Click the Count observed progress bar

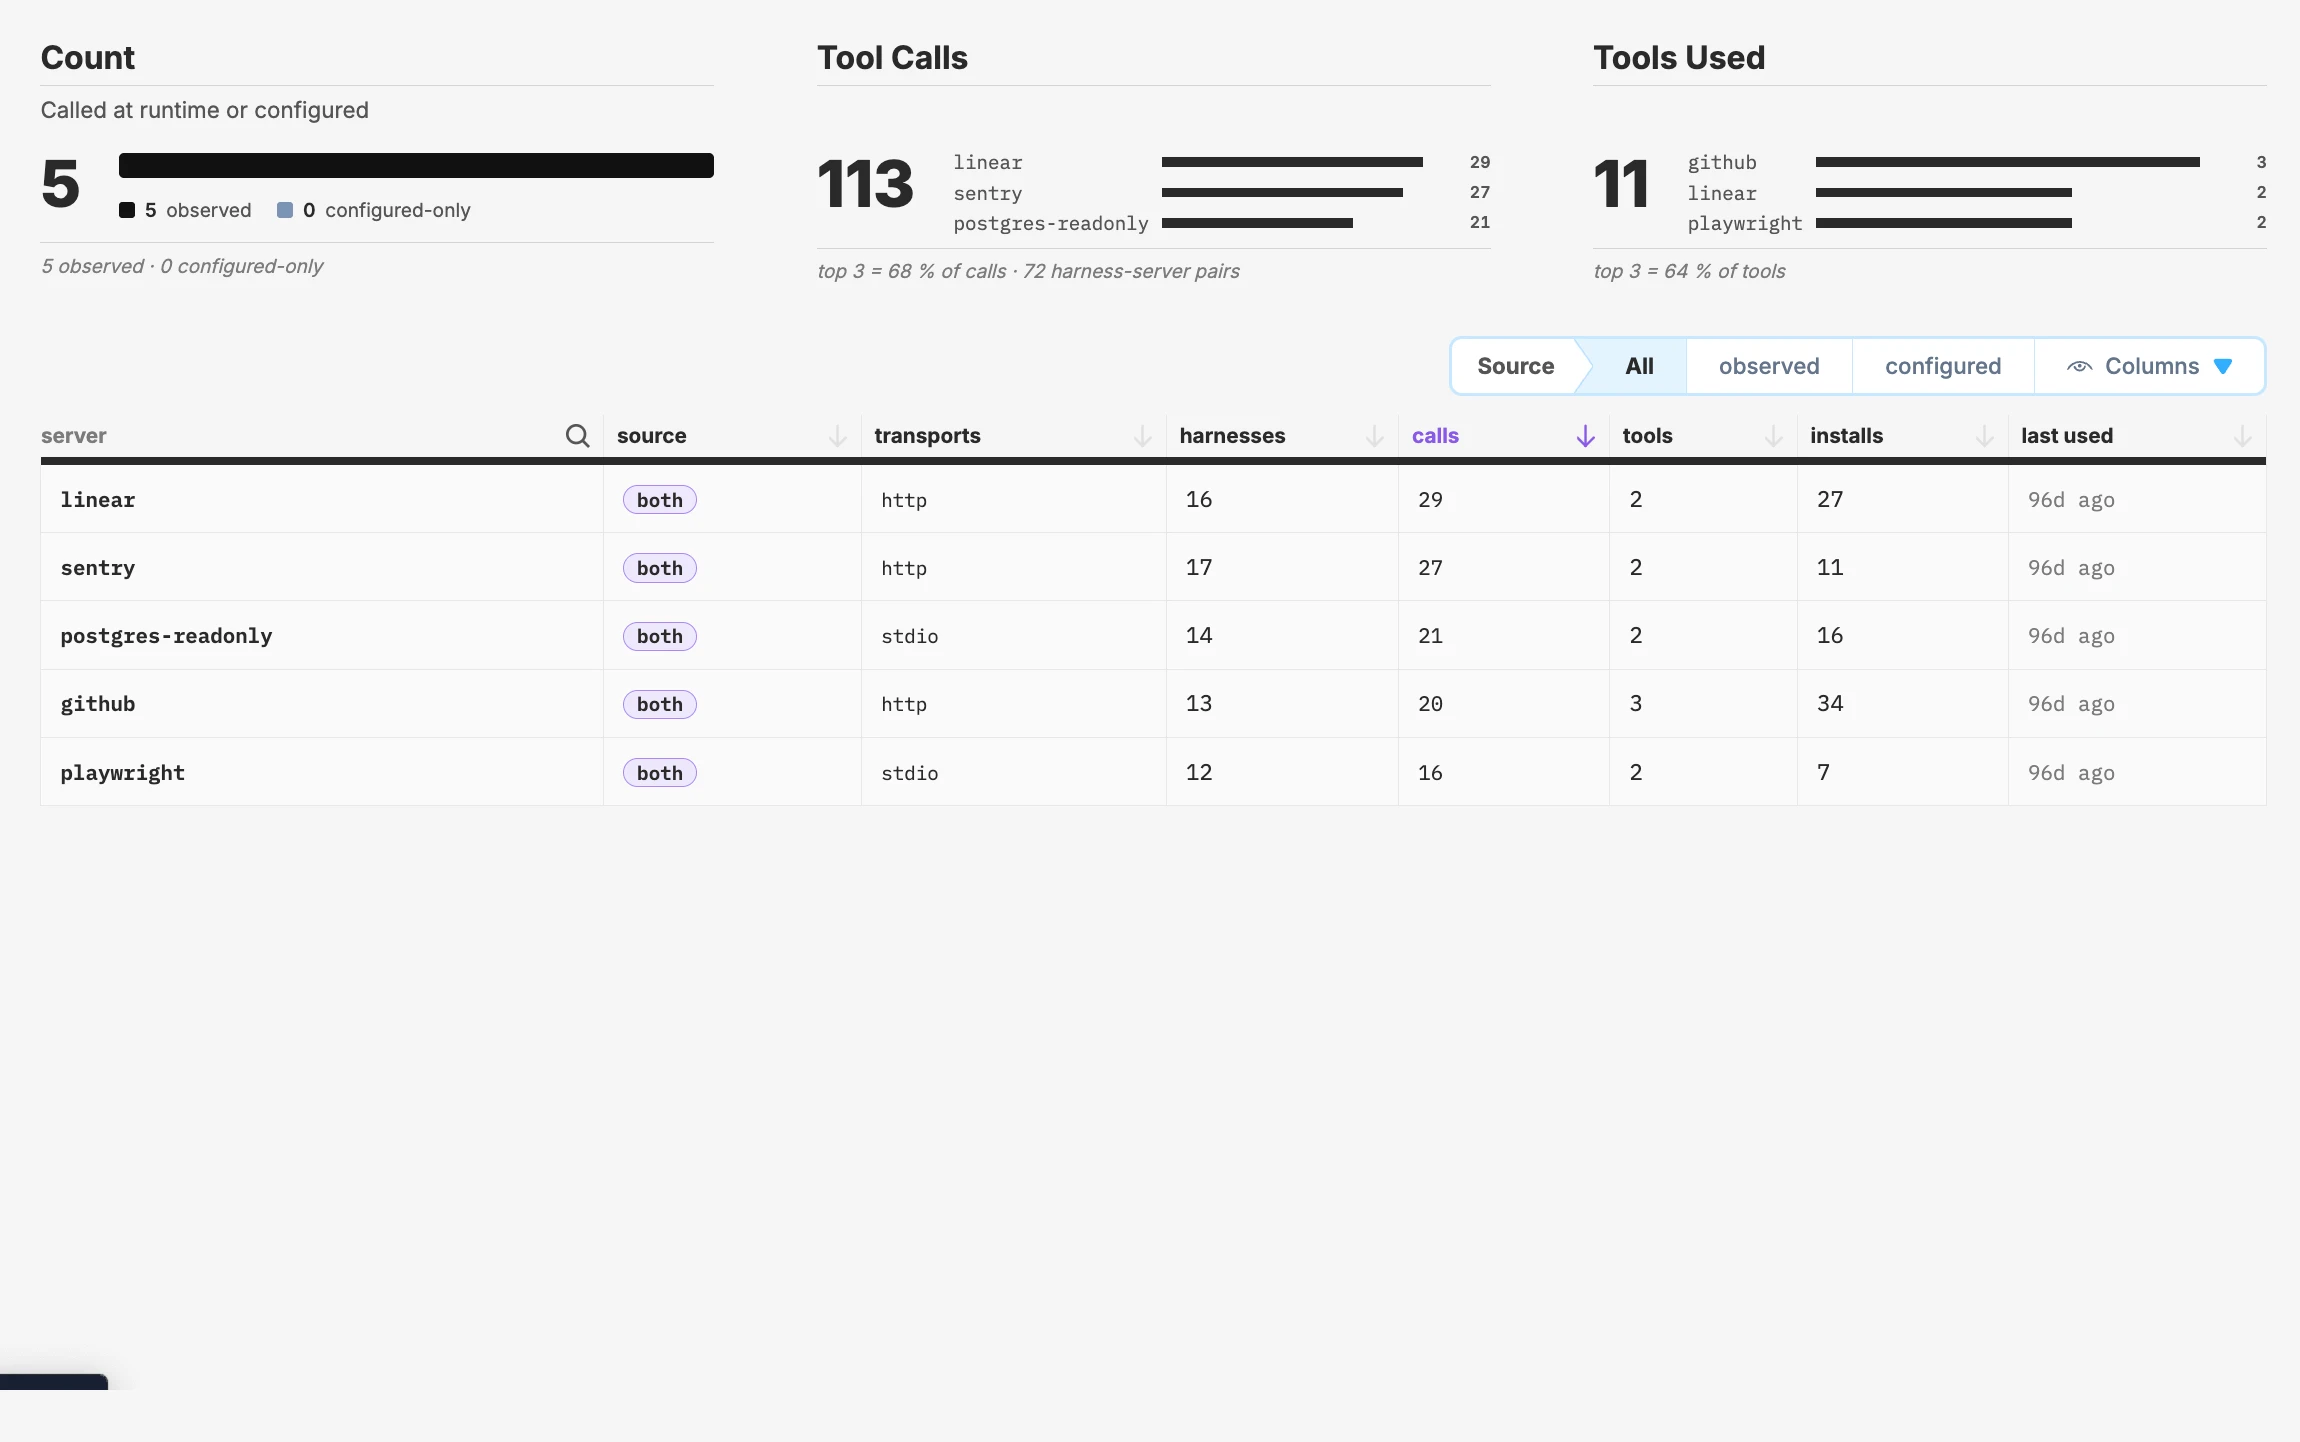pos(416,165)
